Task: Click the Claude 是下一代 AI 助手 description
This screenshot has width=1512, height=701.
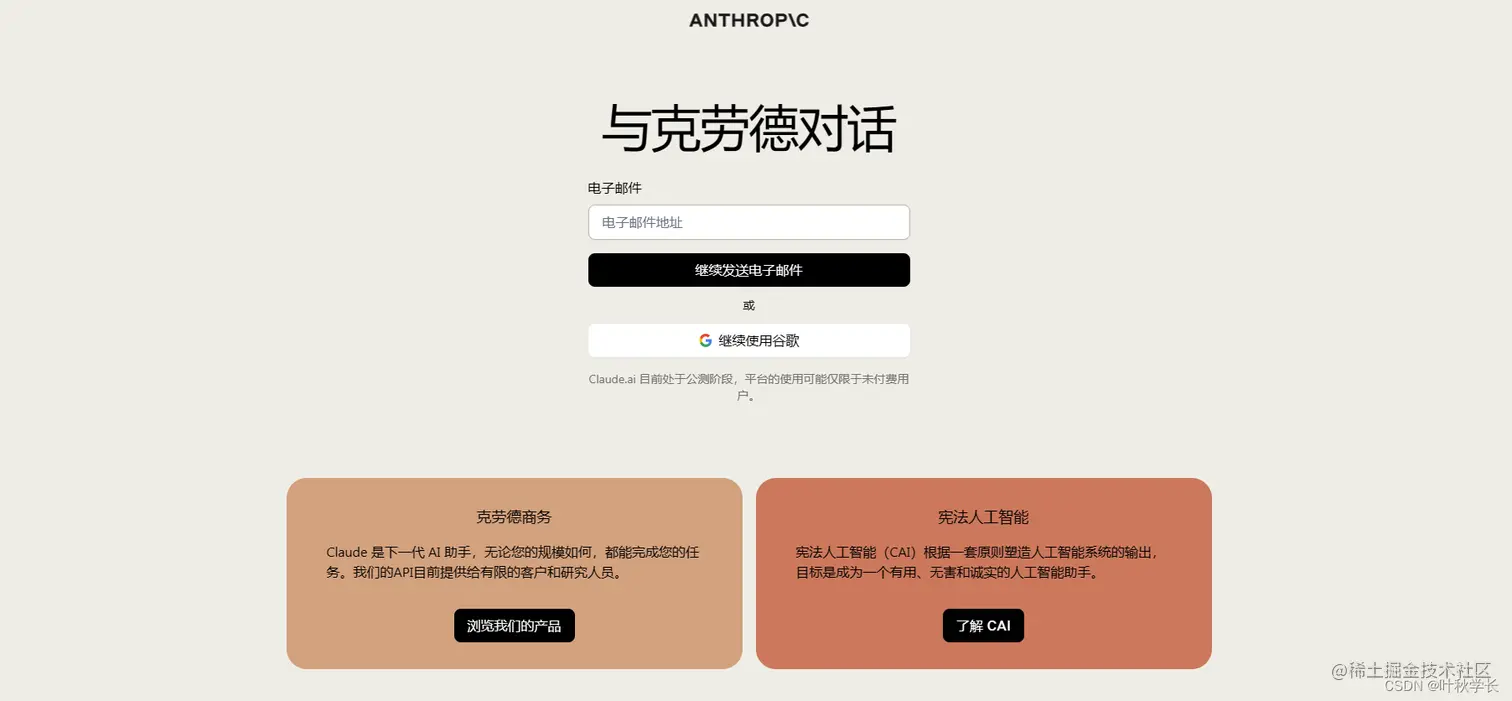Action: [512, 562]
